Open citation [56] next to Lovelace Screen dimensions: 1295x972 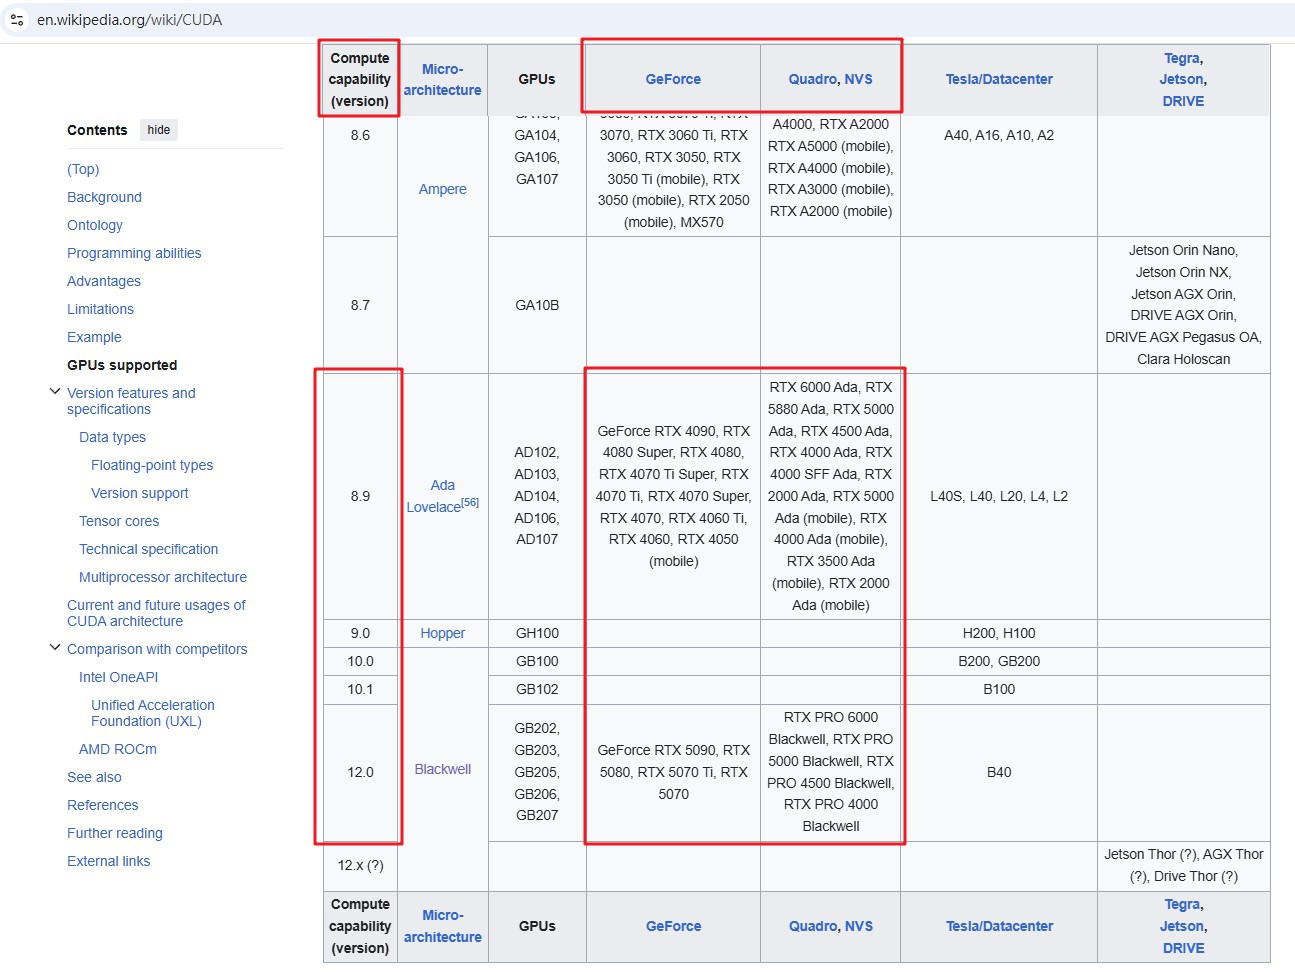tap(470, 503)
